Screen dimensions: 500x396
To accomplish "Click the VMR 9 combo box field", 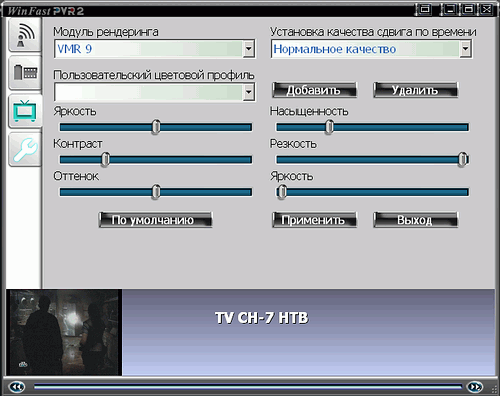I will (155, 49).
